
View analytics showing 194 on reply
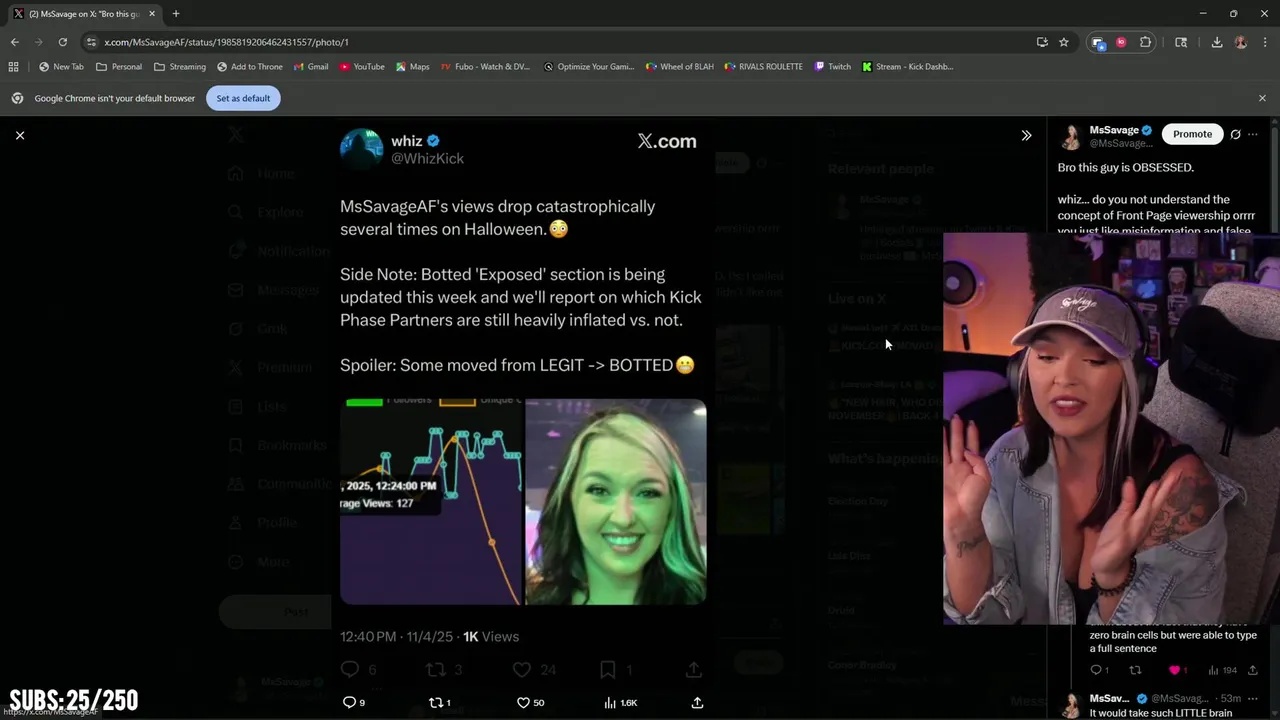pos(1222,670)
